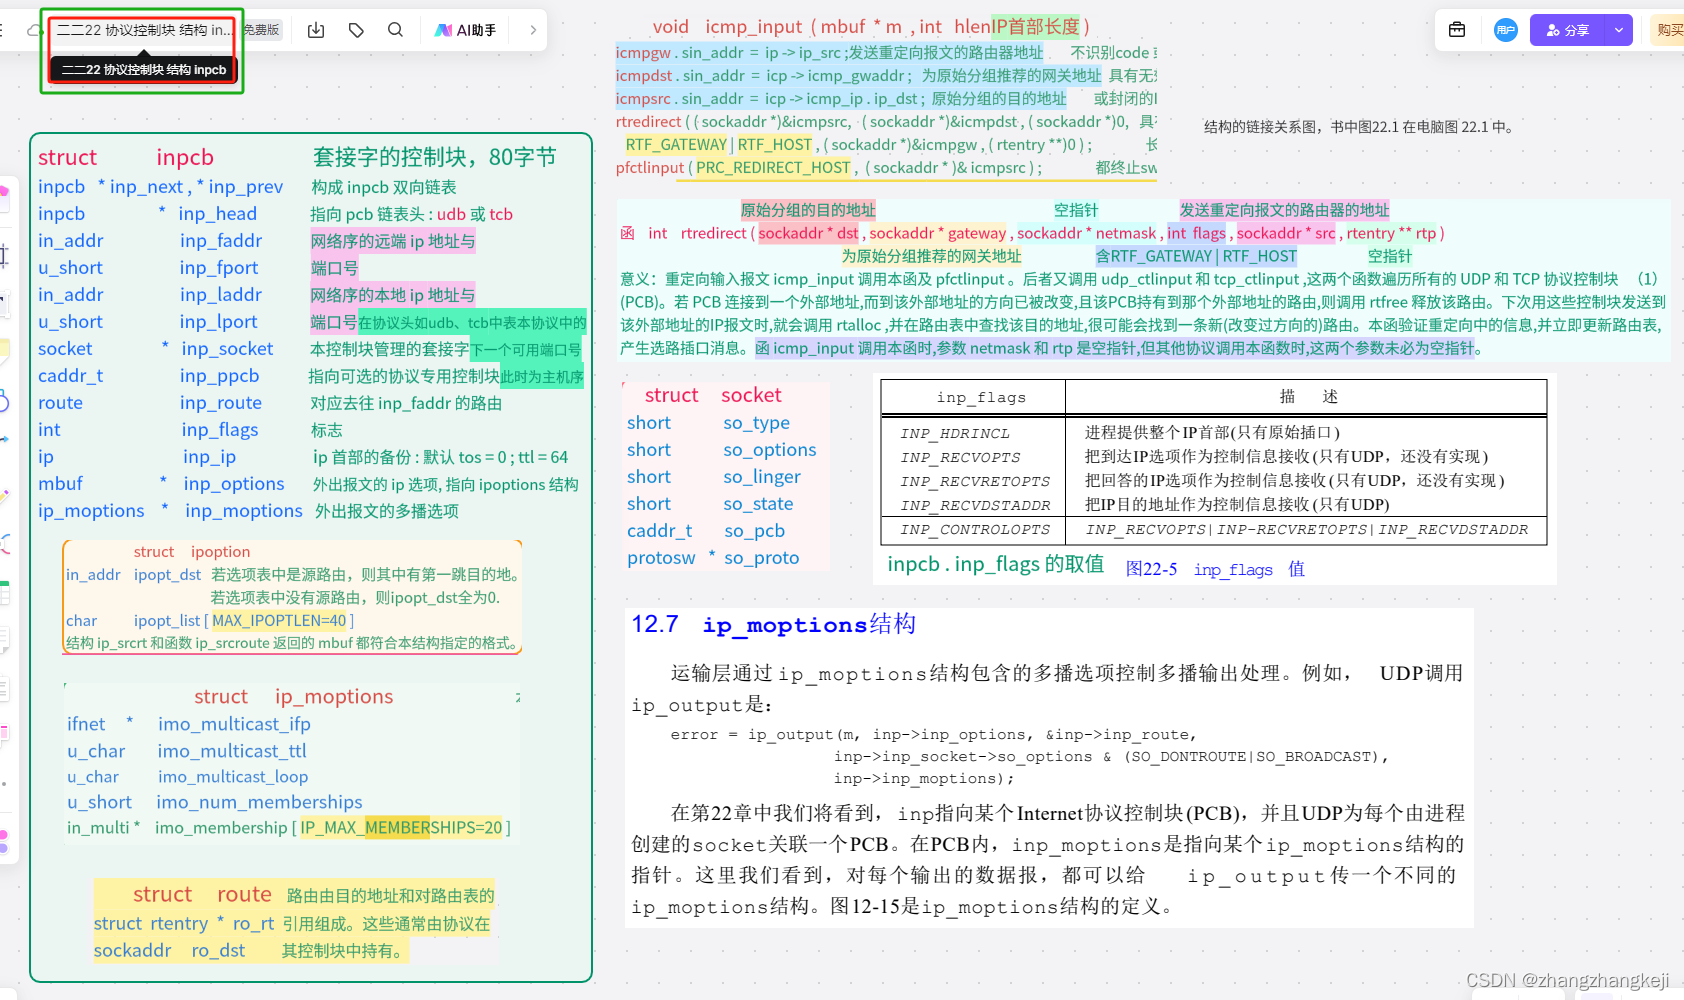Click field name 'inp_options'
Image resolution: width=1684 pixels, height=1000 pixels.
tap(233, 483)
